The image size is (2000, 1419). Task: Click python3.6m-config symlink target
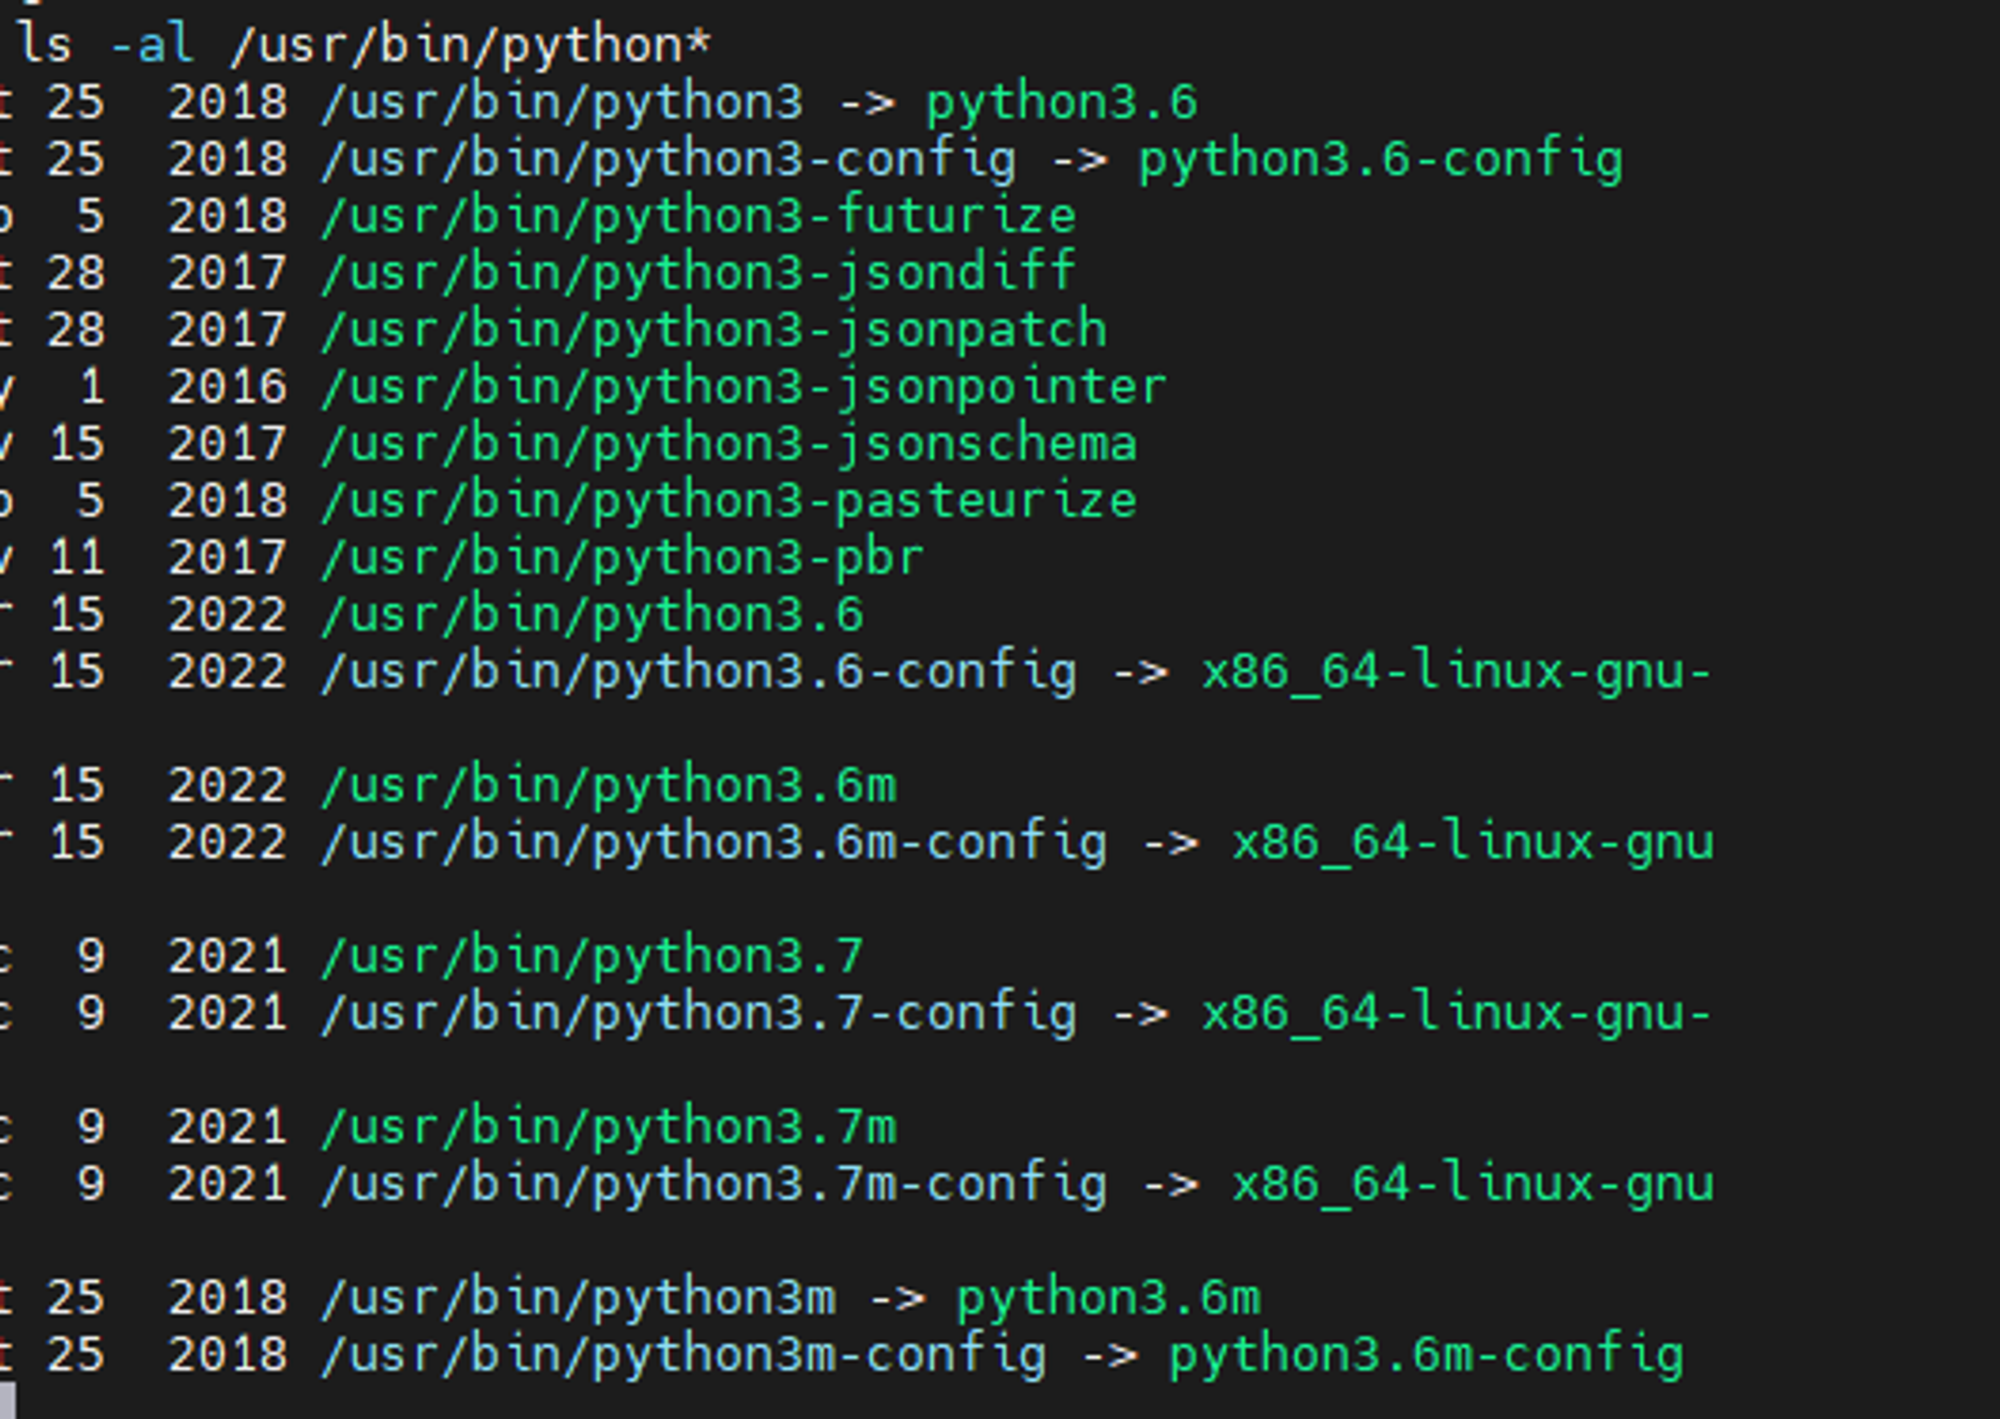point(1426,1356)
